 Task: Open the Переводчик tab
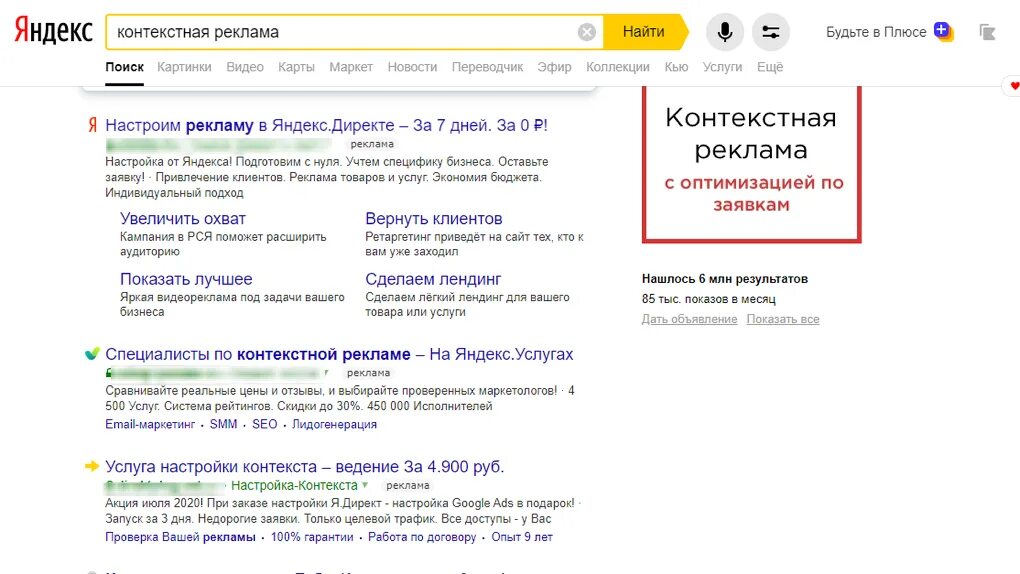coord(487,67)
